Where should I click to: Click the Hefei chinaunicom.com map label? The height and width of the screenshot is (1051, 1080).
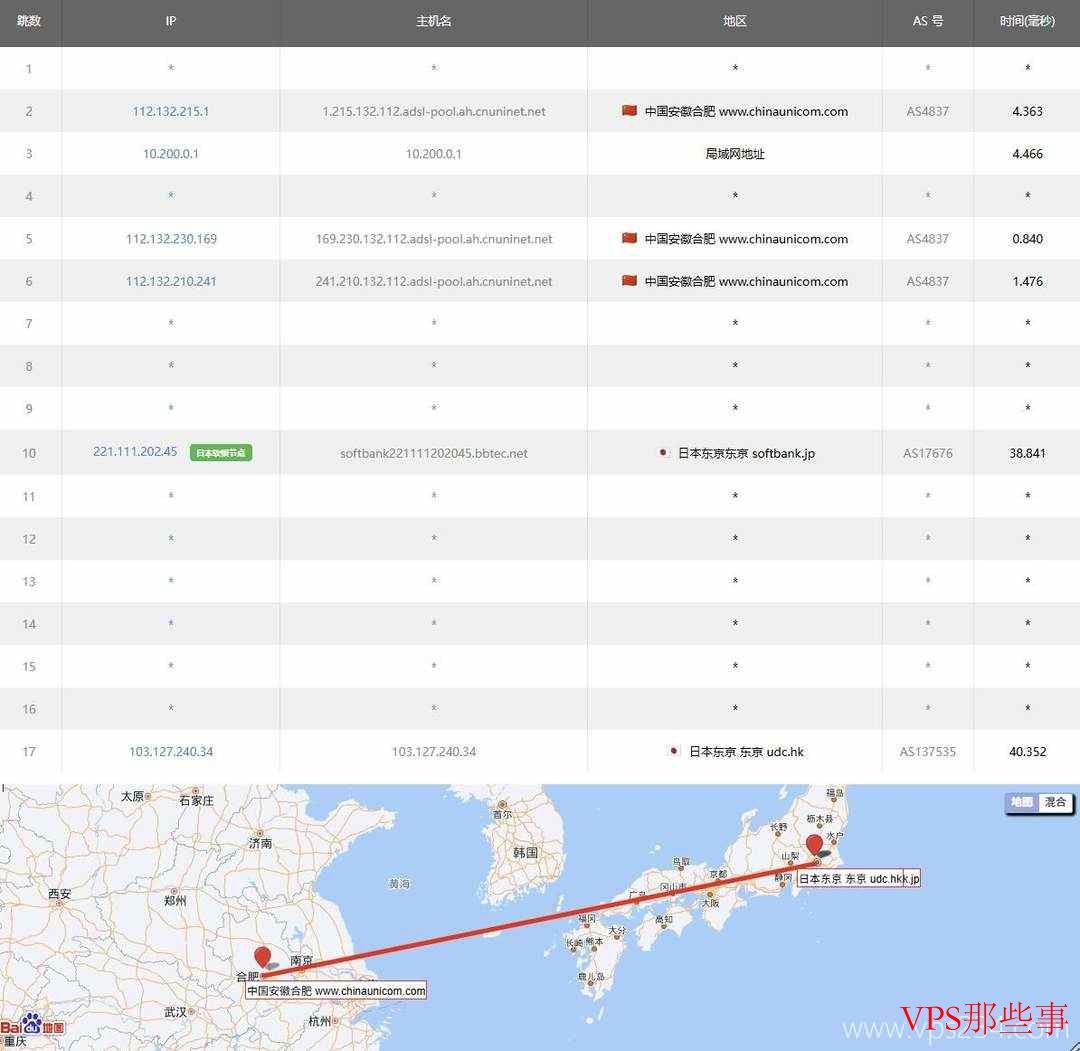[x=336, y=990]
